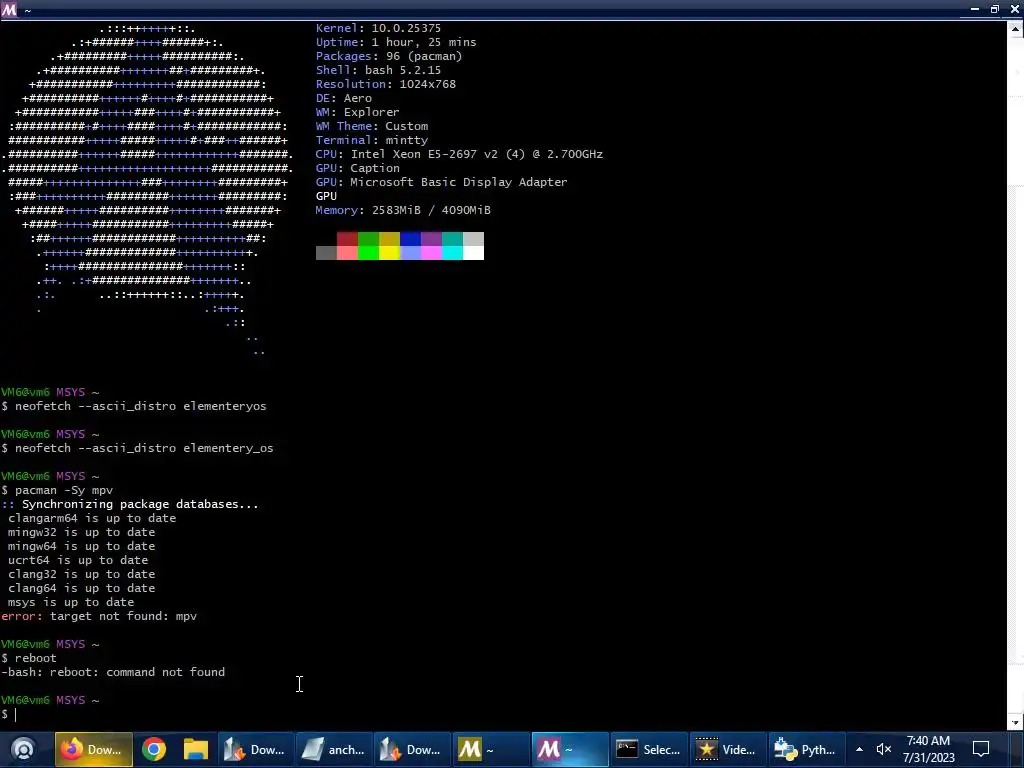Click the 'ucrt64 is up to date' line
The height and width of the screenshot is (768, 1024).
pos(78,560)
